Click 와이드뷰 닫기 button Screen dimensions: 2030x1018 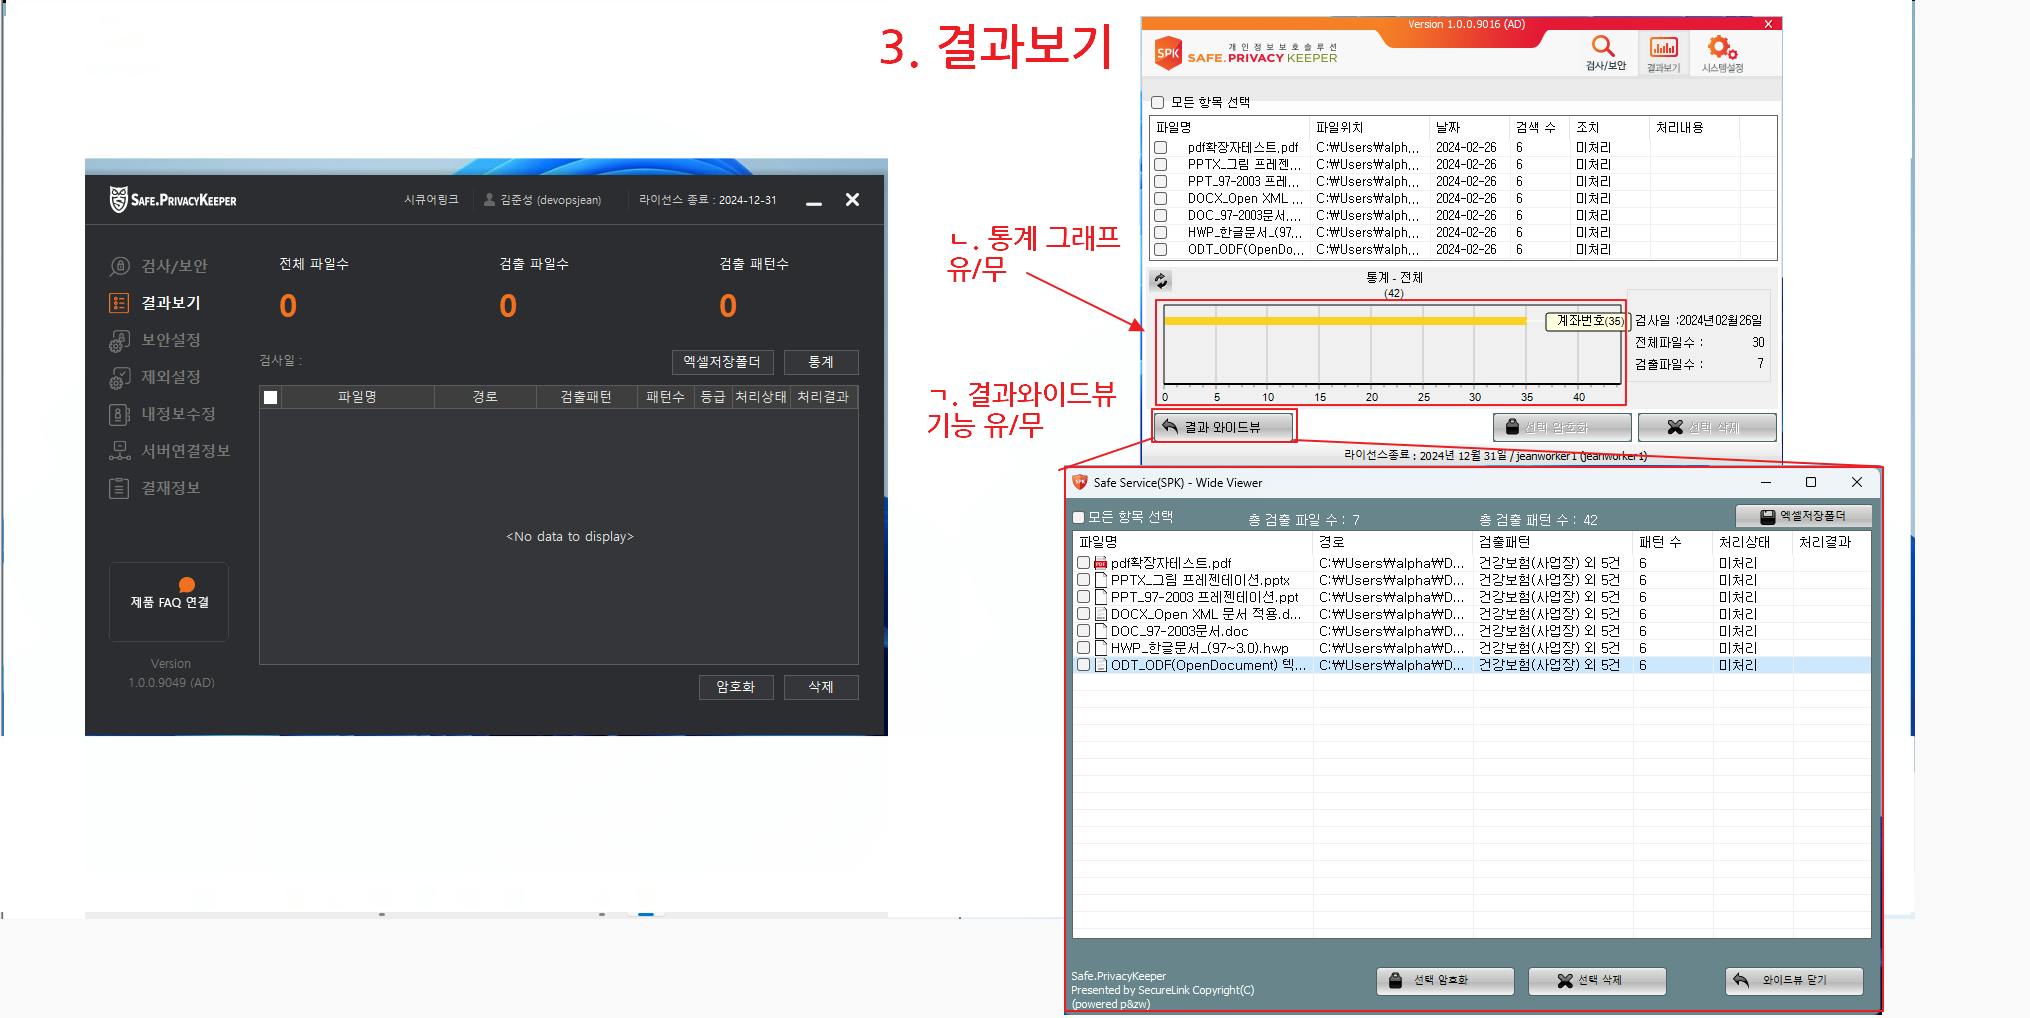[x=1794, y=981]
